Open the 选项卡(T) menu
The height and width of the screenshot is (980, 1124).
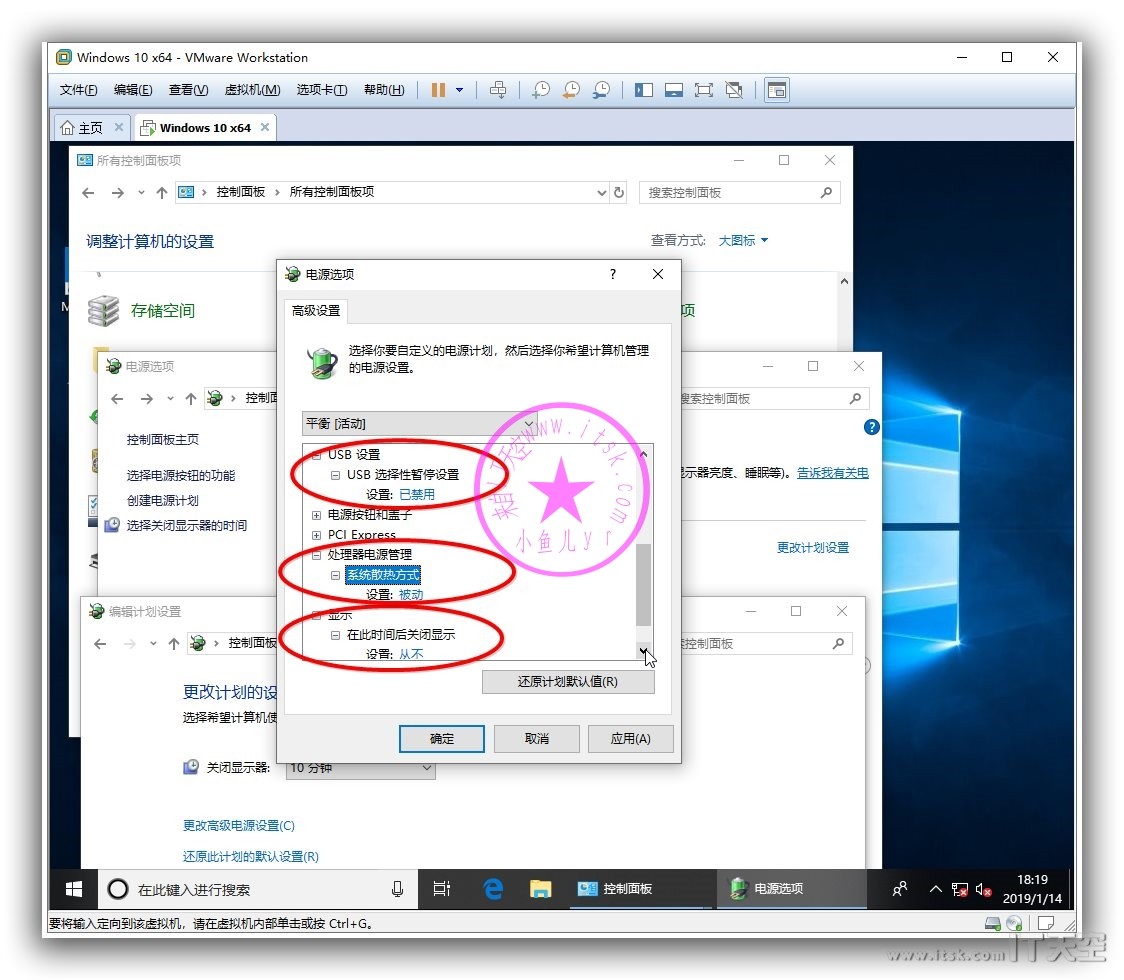coord(322,90)
